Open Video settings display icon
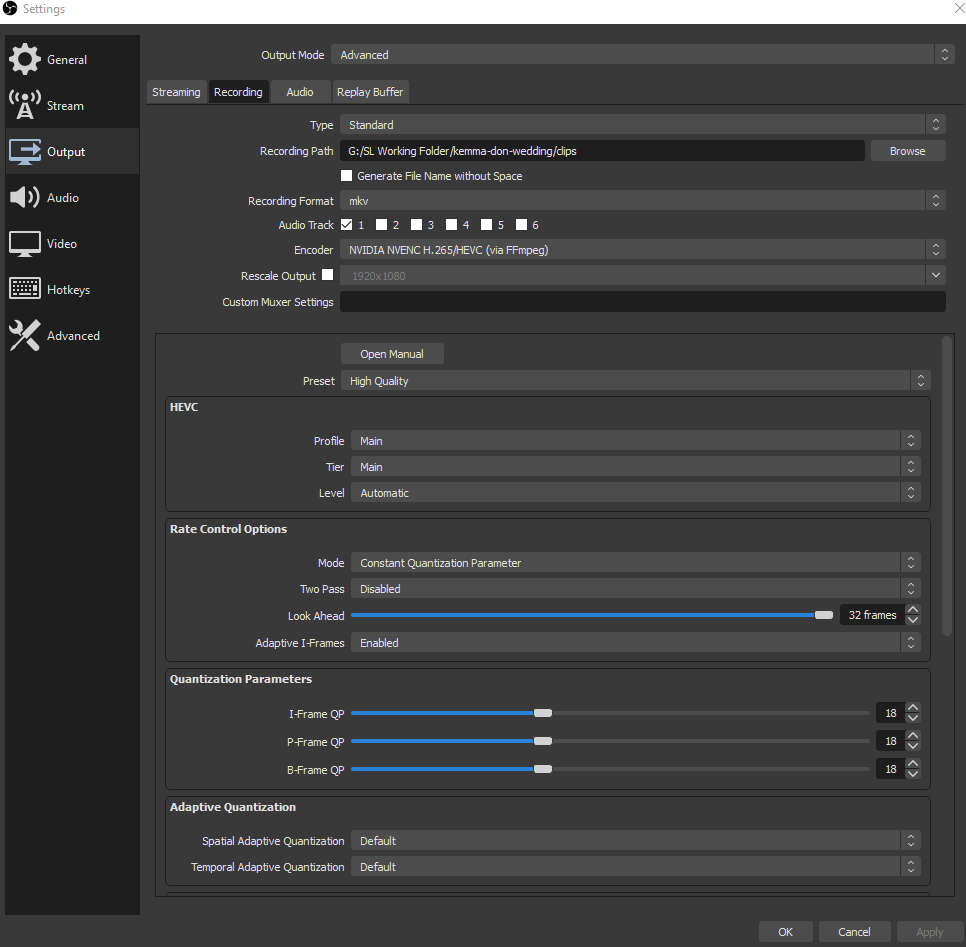Screen dimensions: 966x947 tap(25, 243)
